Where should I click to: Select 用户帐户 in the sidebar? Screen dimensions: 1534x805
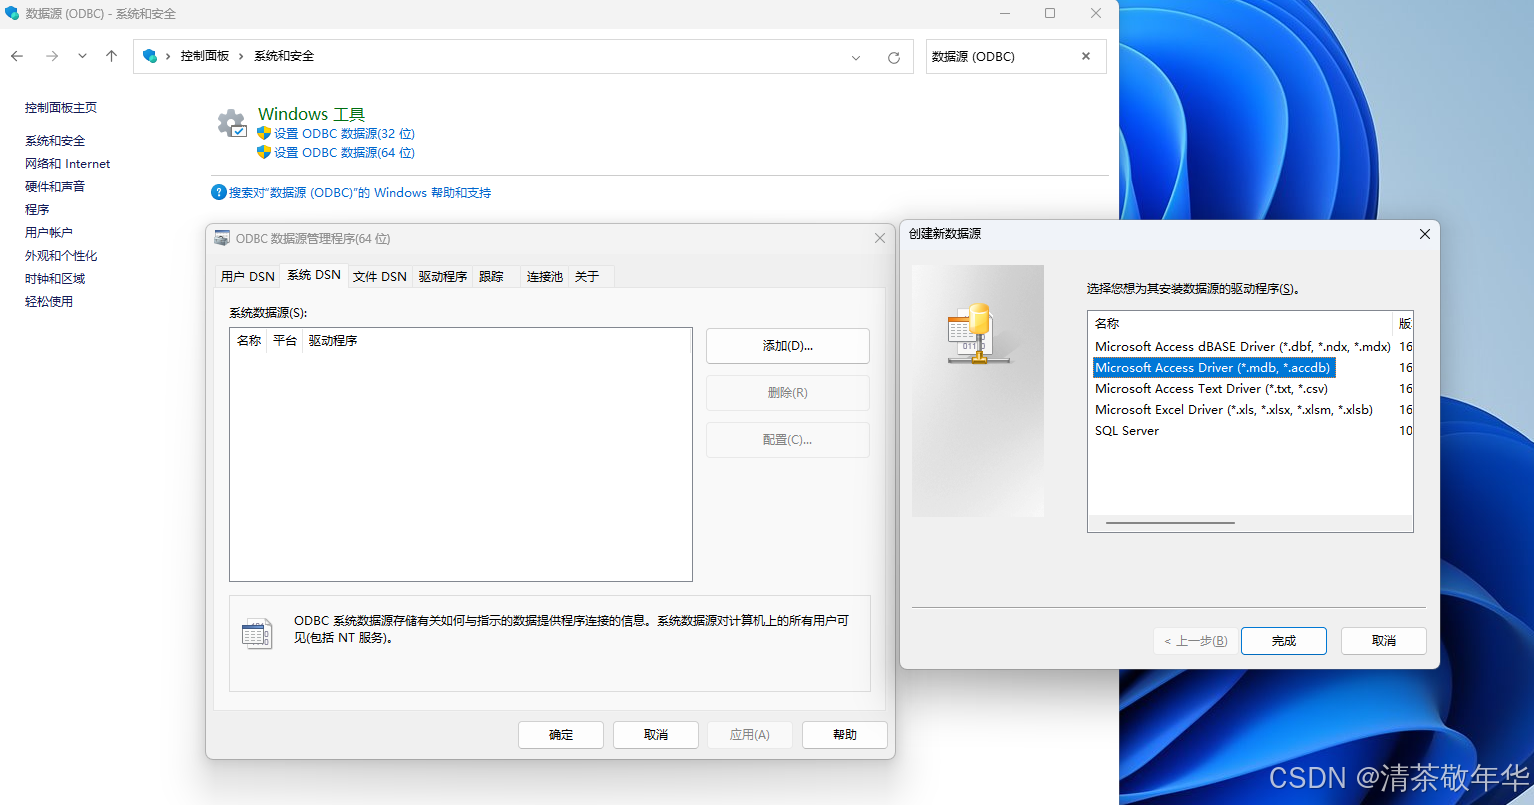tap(49, 233)
